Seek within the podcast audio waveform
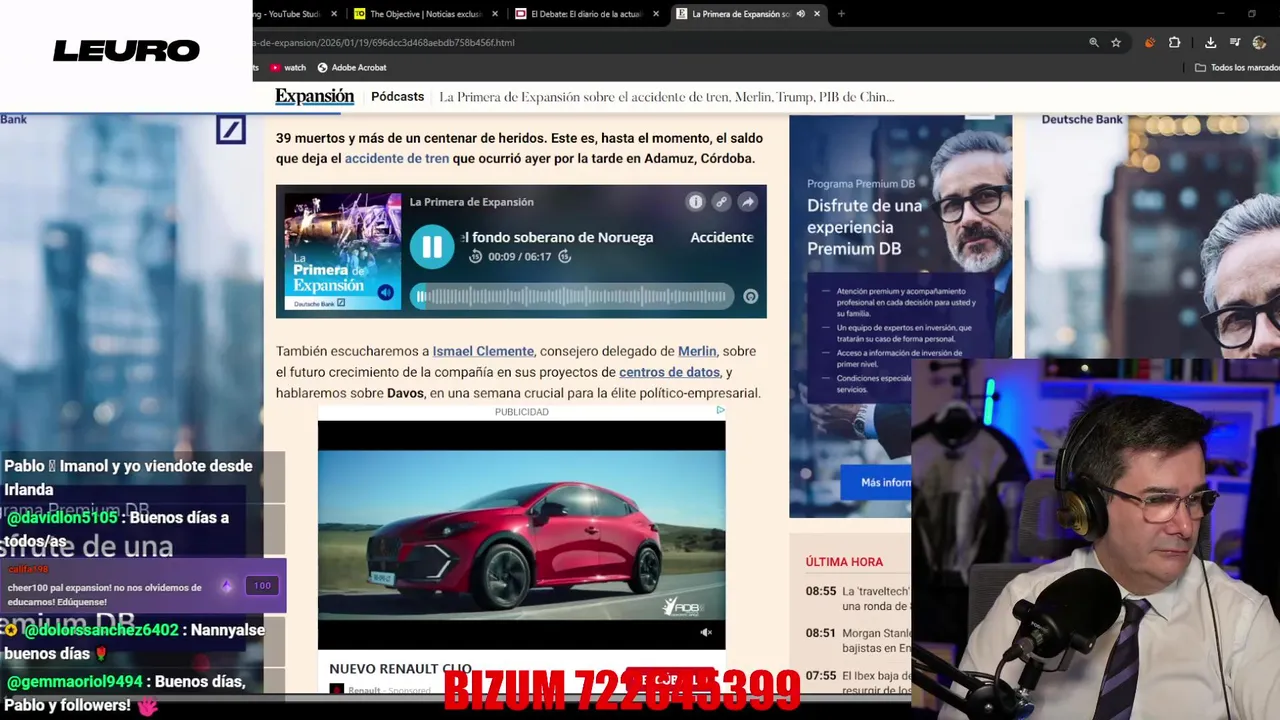 point(572,296)
